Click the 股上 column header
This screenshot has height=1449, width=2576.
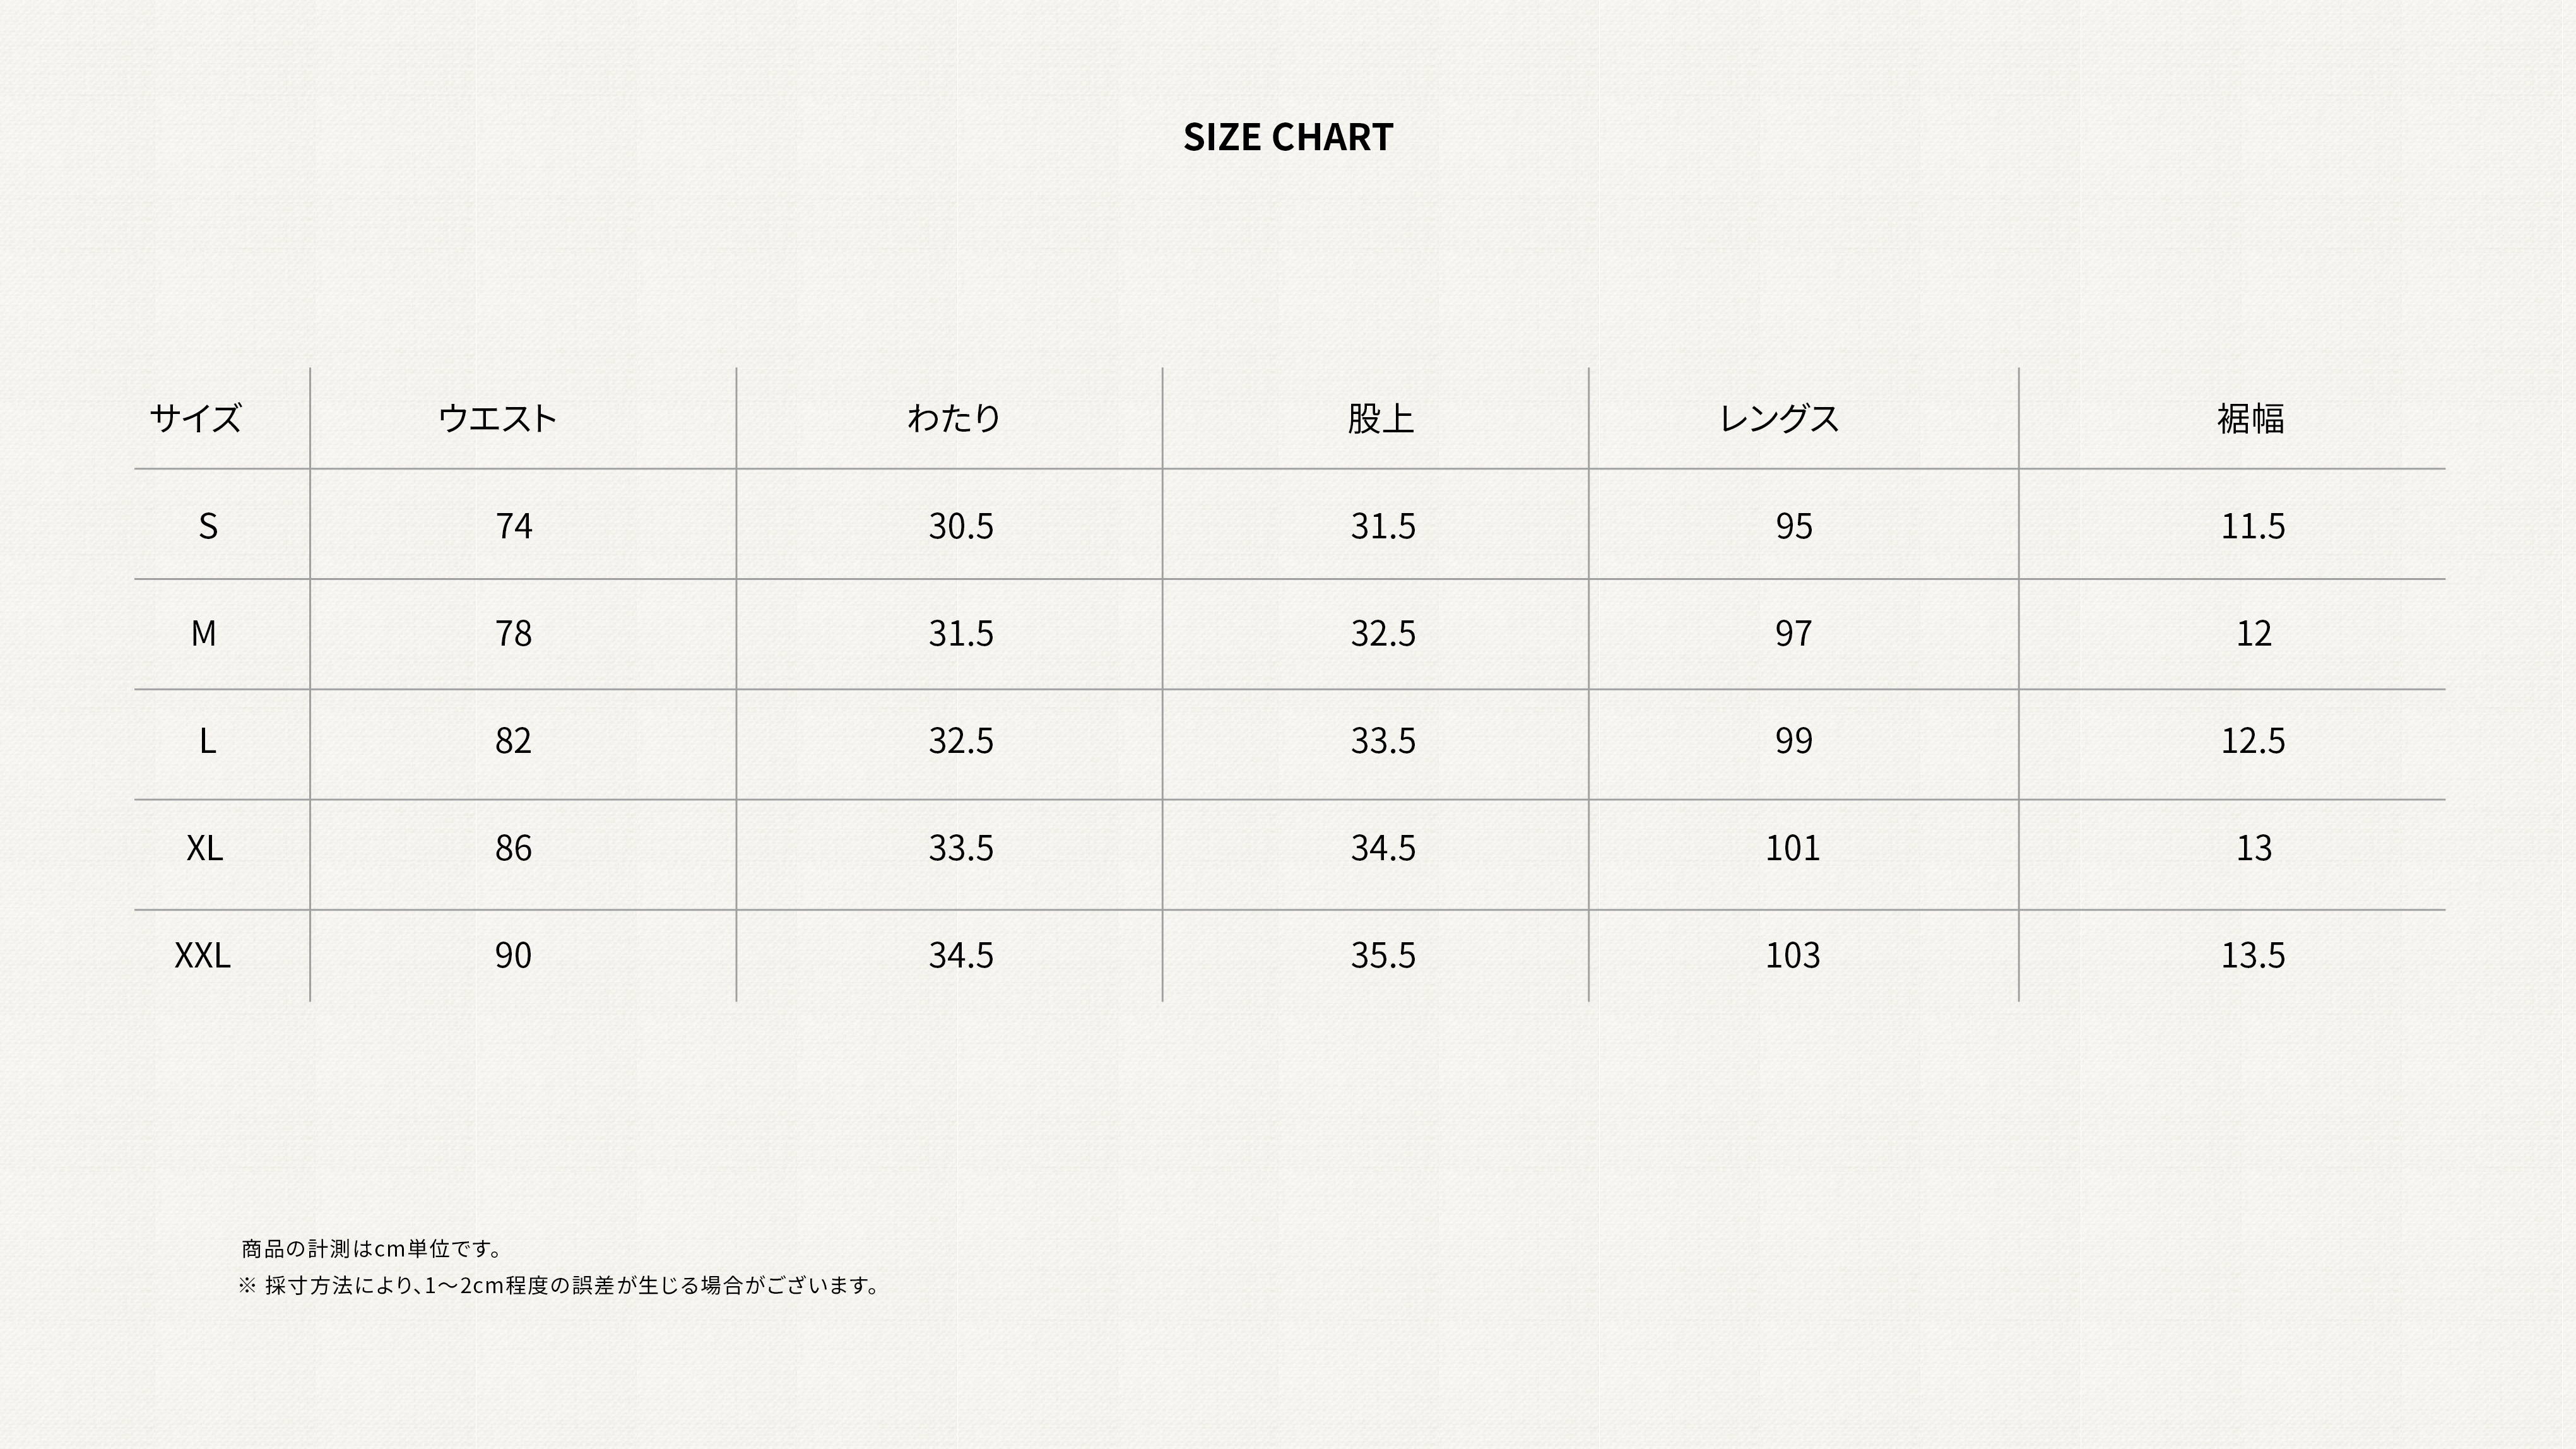coord(1380,418)
